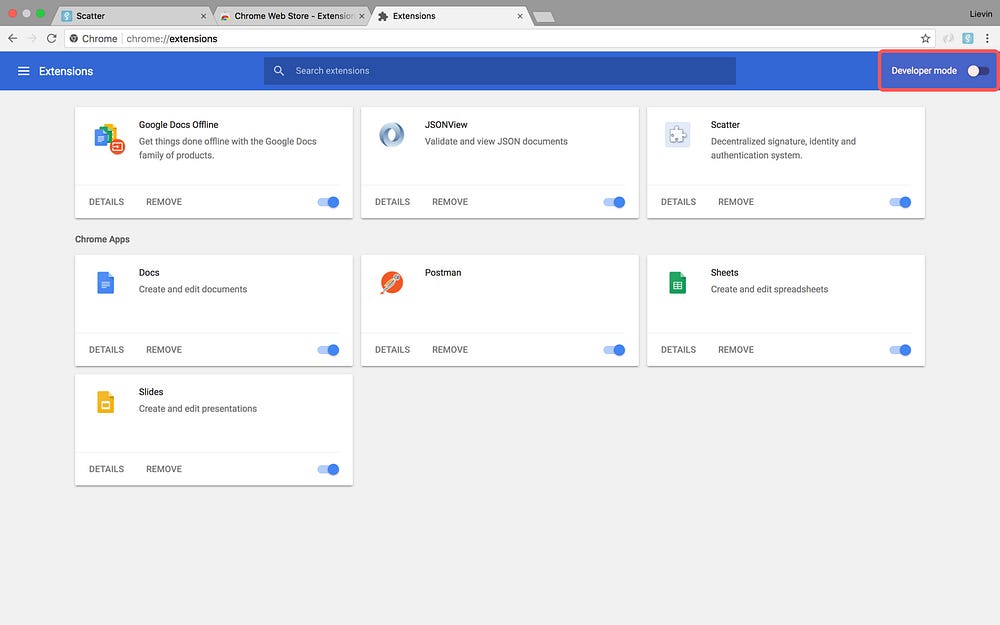Remove the Slides app
Viewport: 1000px width, 625px height.
[x=164, y=469]
